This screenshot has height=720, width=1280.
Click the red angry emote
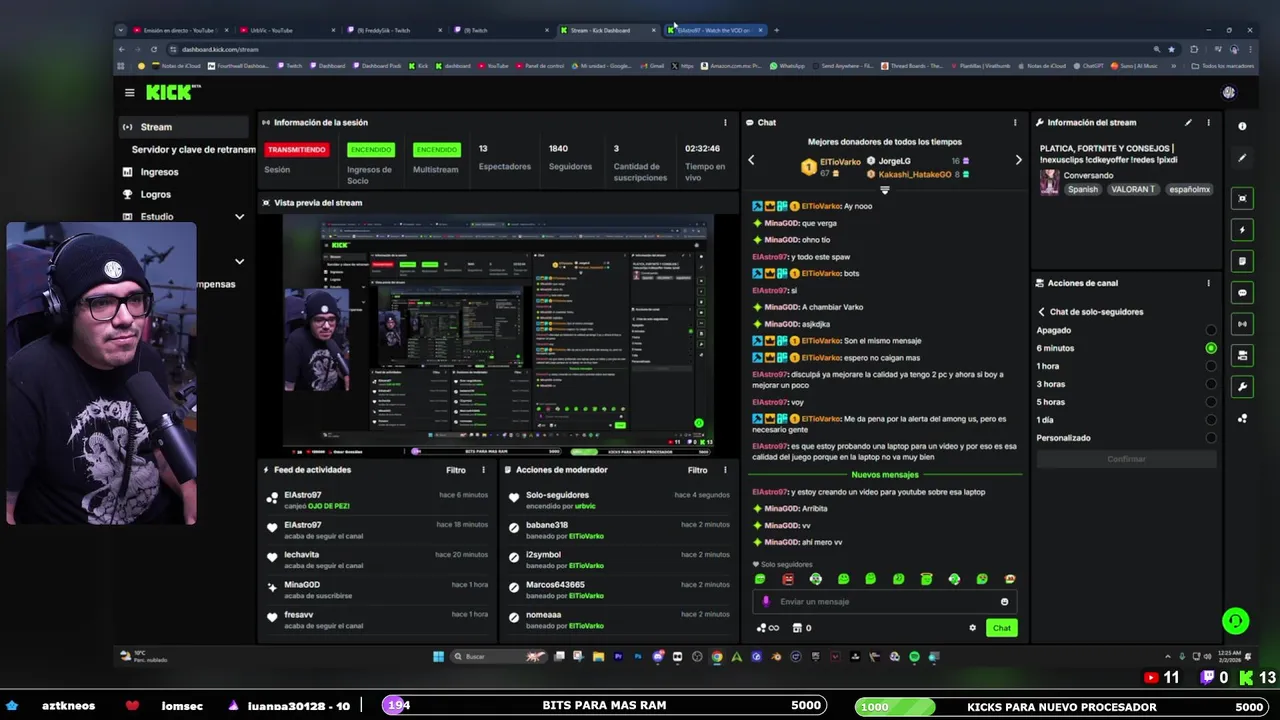click(x=788, y=579)
